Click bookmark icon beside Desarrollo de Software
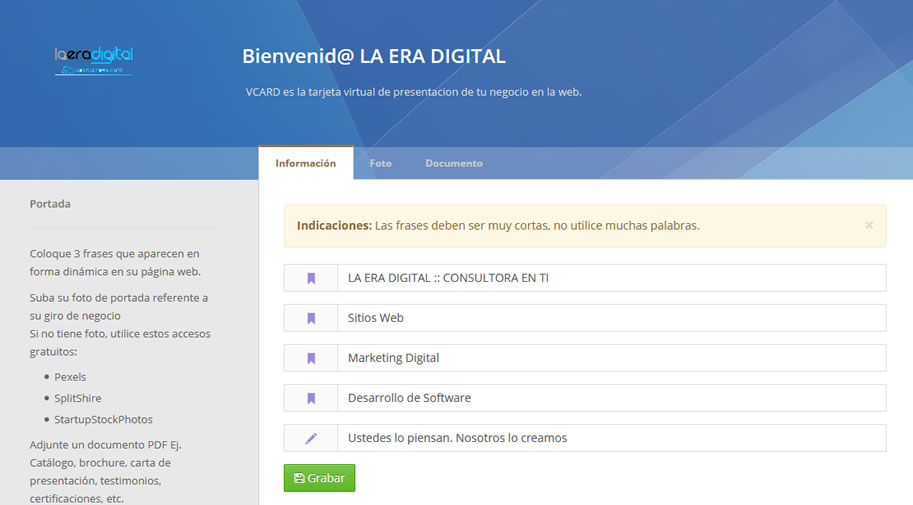This screenshot has width=913, height=505. (311, 398)
